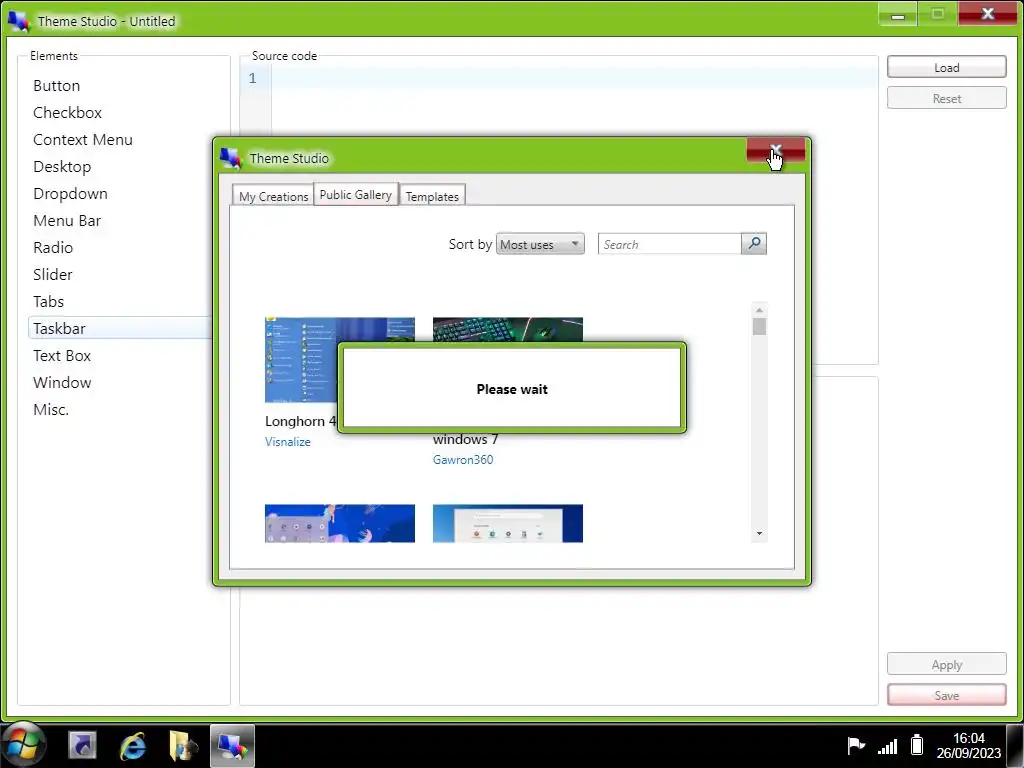Open the Windows Start orb
The height and width of the screenshot is (768, 1024).
pos(24,744)
